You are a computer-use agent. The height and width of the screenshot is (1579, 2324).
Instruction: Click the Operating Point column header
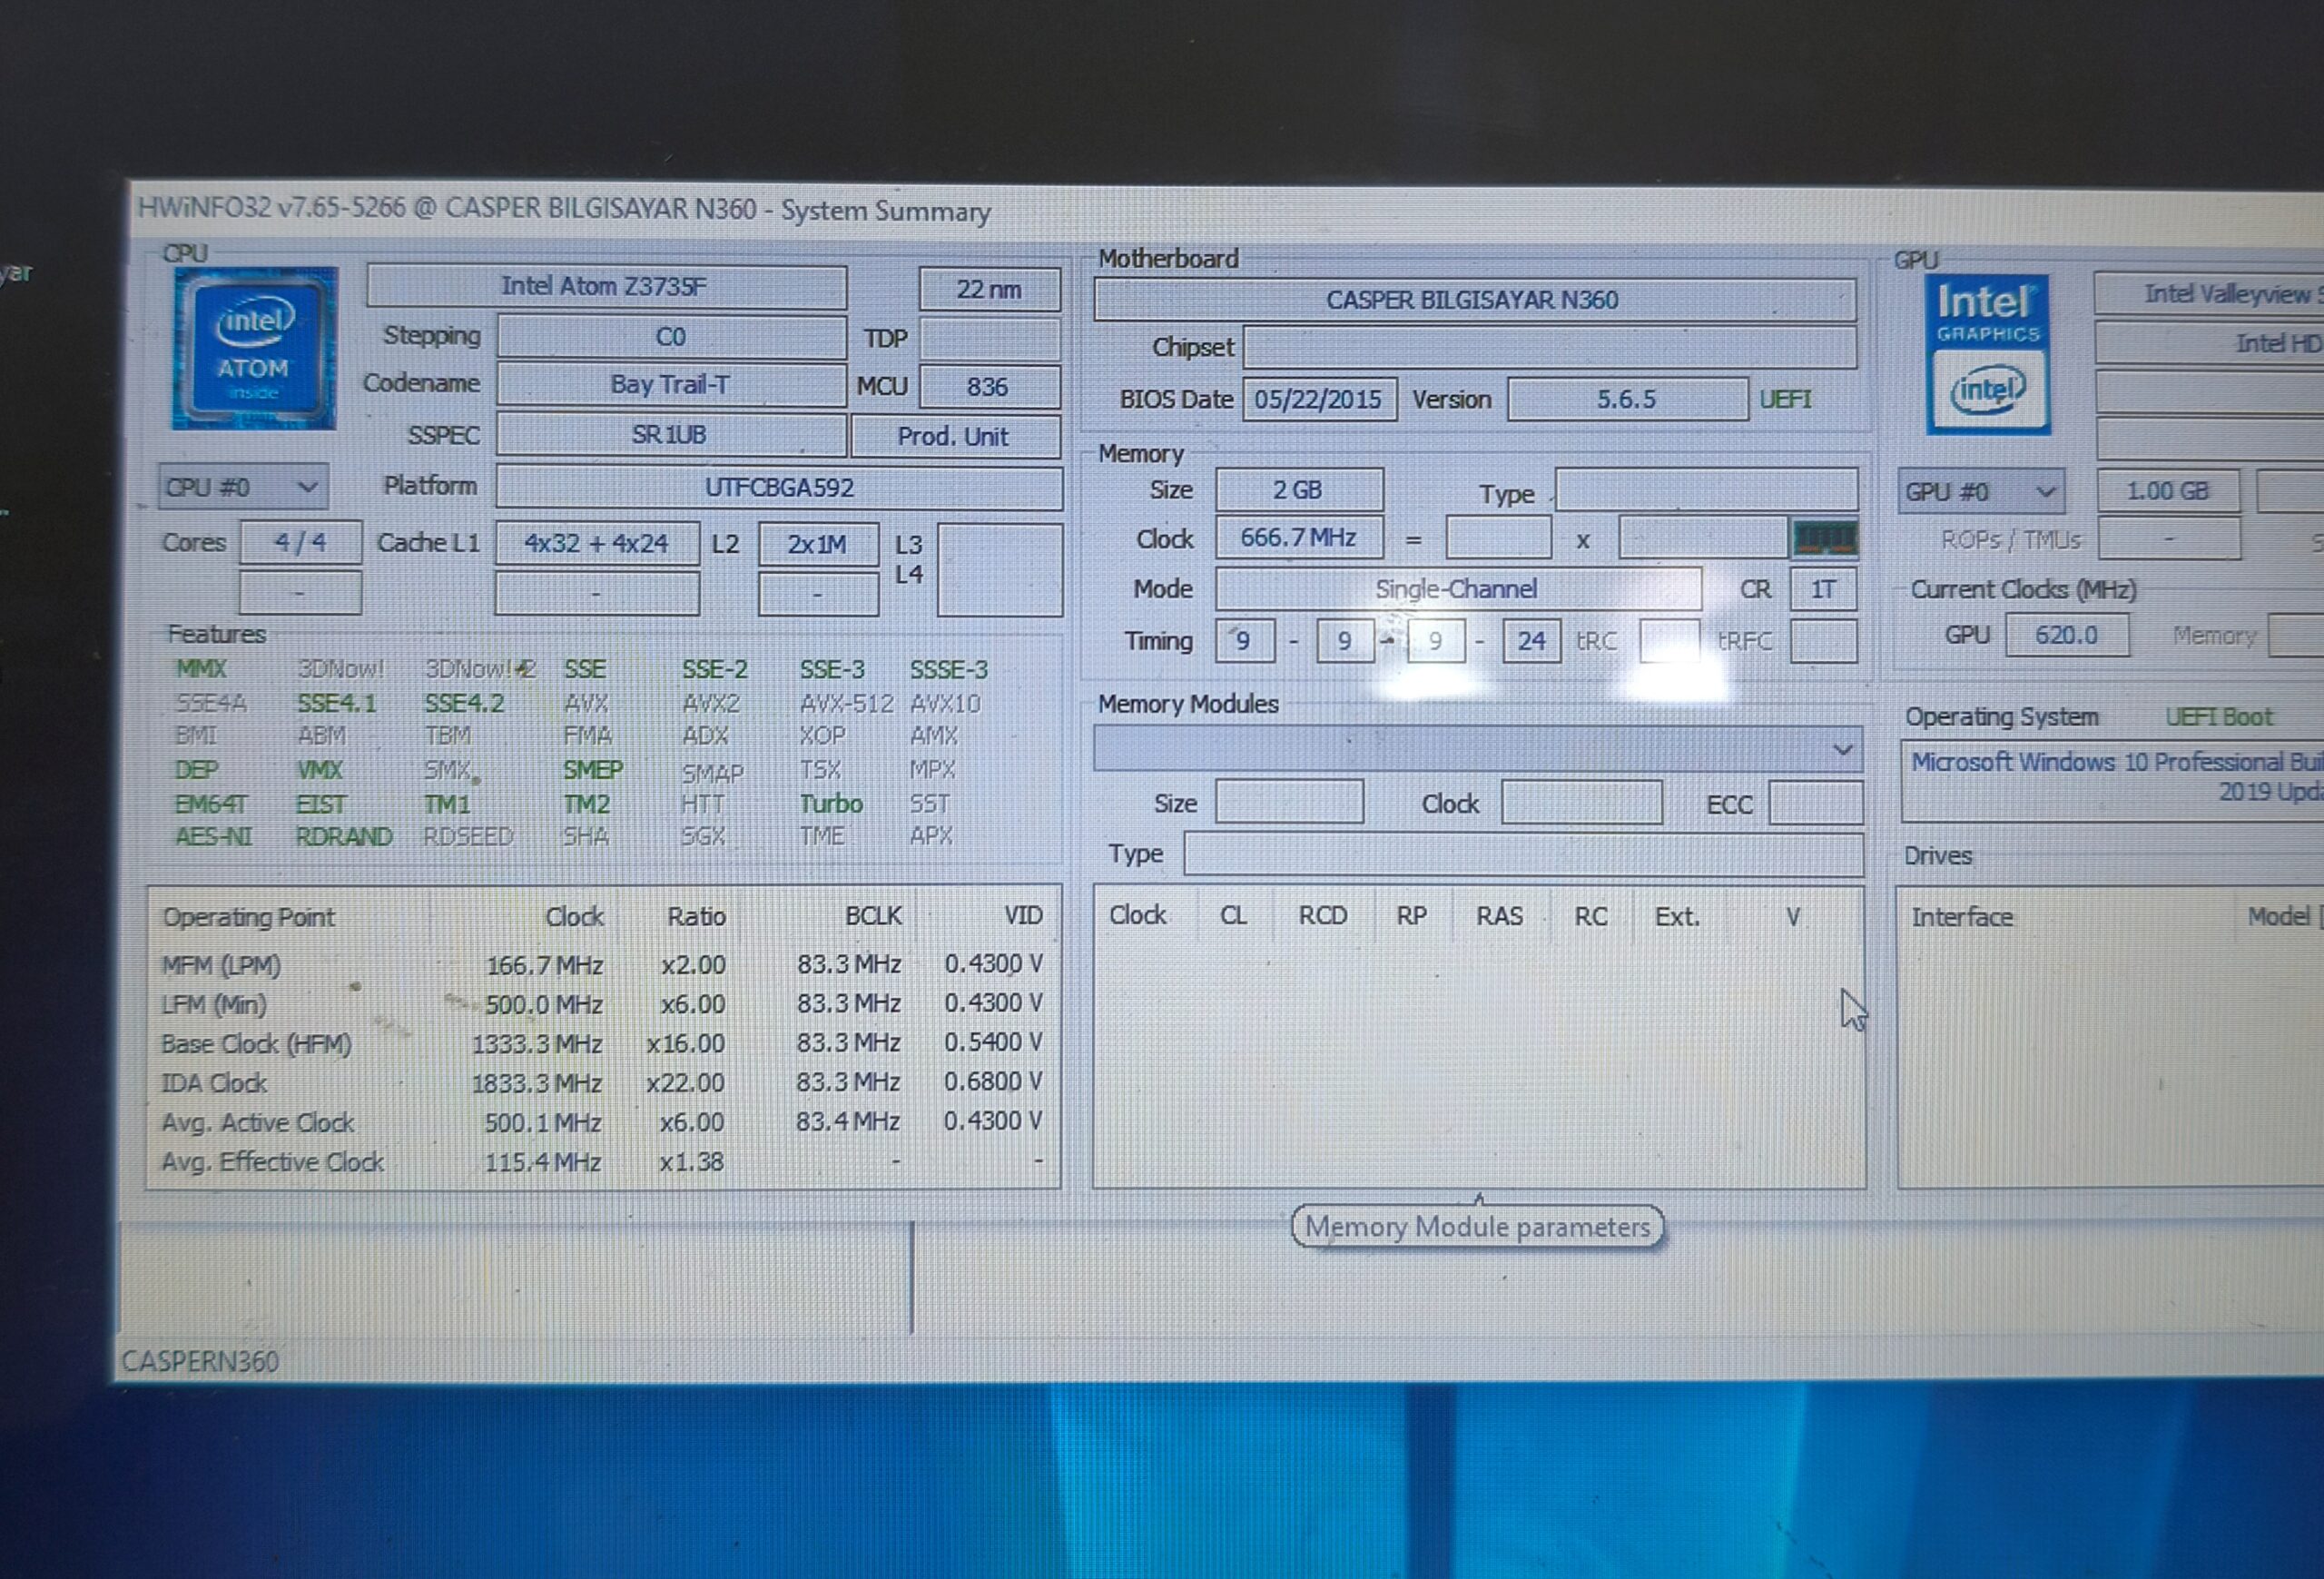tap(249, 917)
